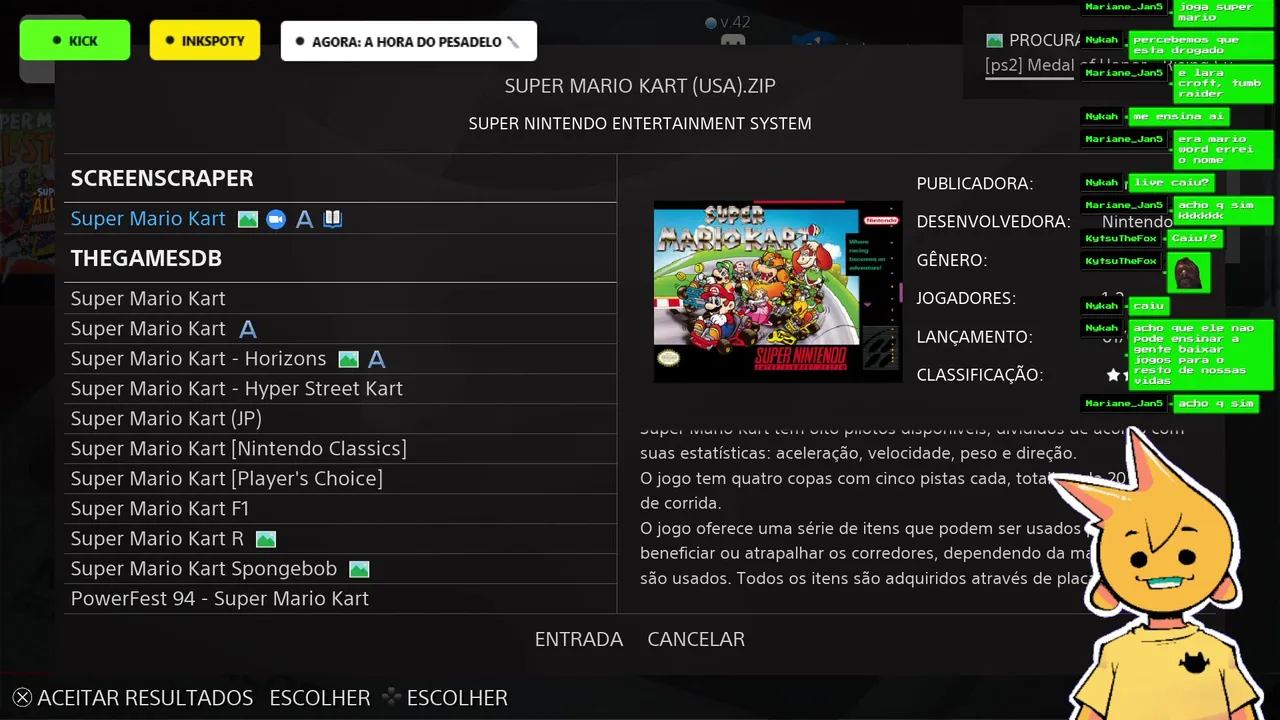1280x720 pixels.
Task: Click logo 'A' icon in ScreenScraper result row
Action: click(305, 219)
